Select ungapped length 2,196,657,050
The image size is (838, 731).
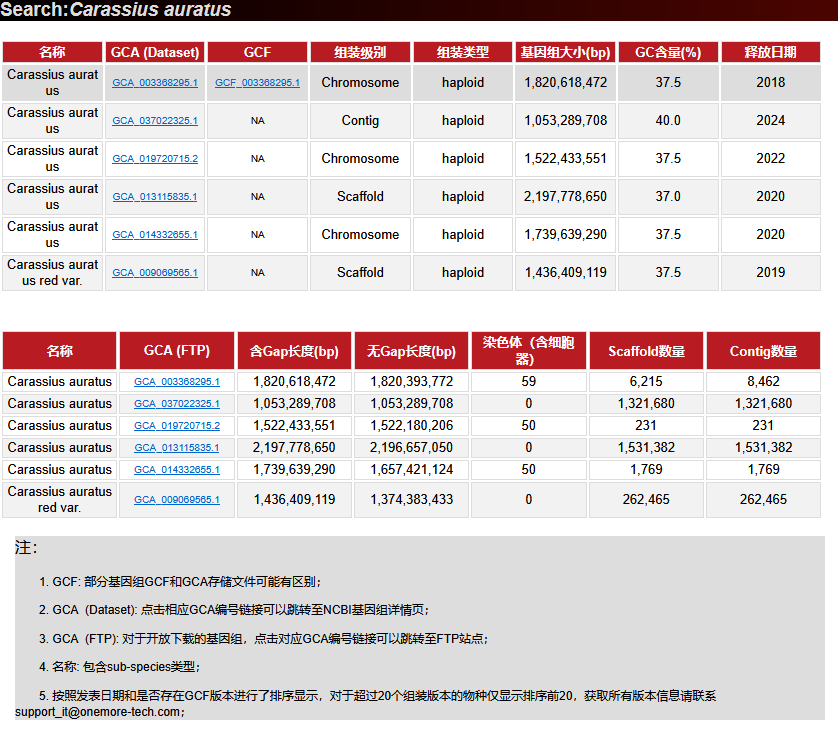pyautogui.click(x=412, y=448)
